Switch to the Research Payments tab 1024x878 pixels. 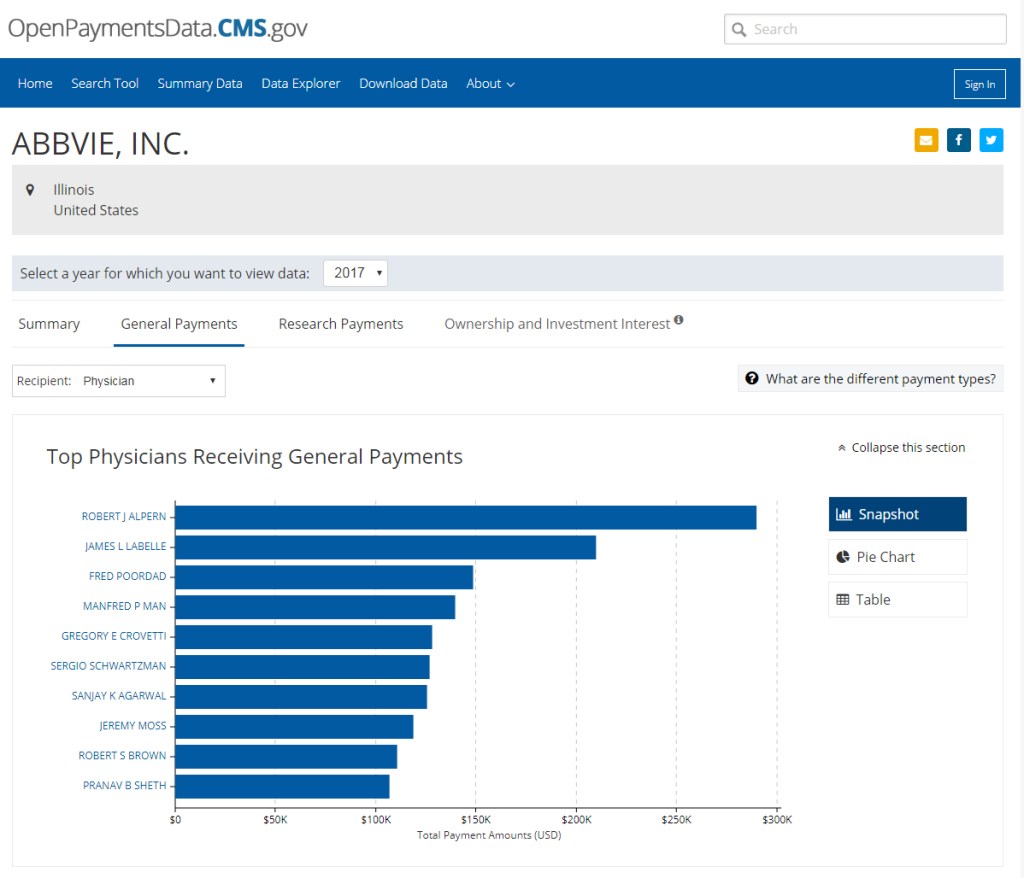pyautogui.click(x=340, y=323)
